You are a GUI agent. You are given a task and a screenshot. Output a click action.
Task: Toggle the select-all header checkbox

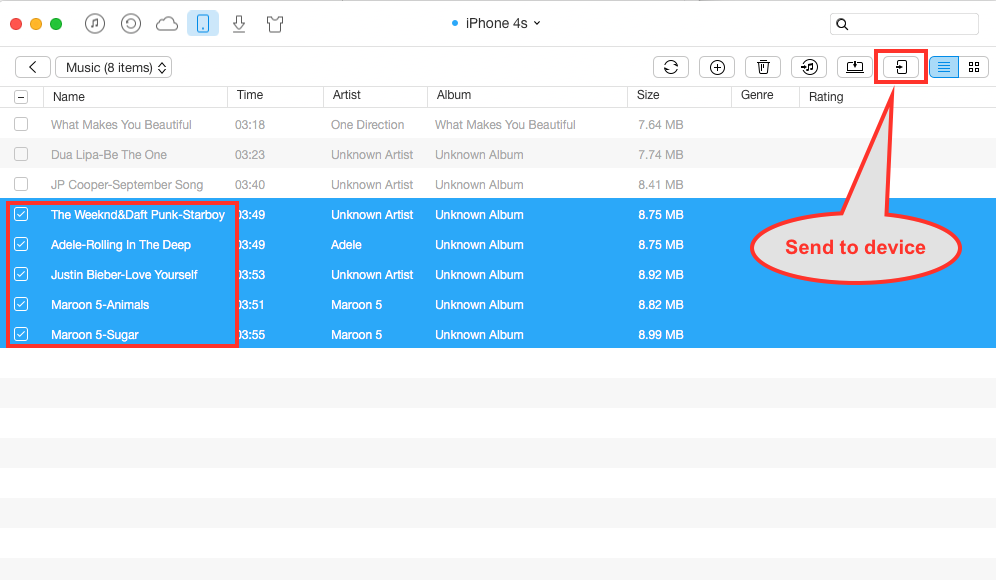[21, 97]
